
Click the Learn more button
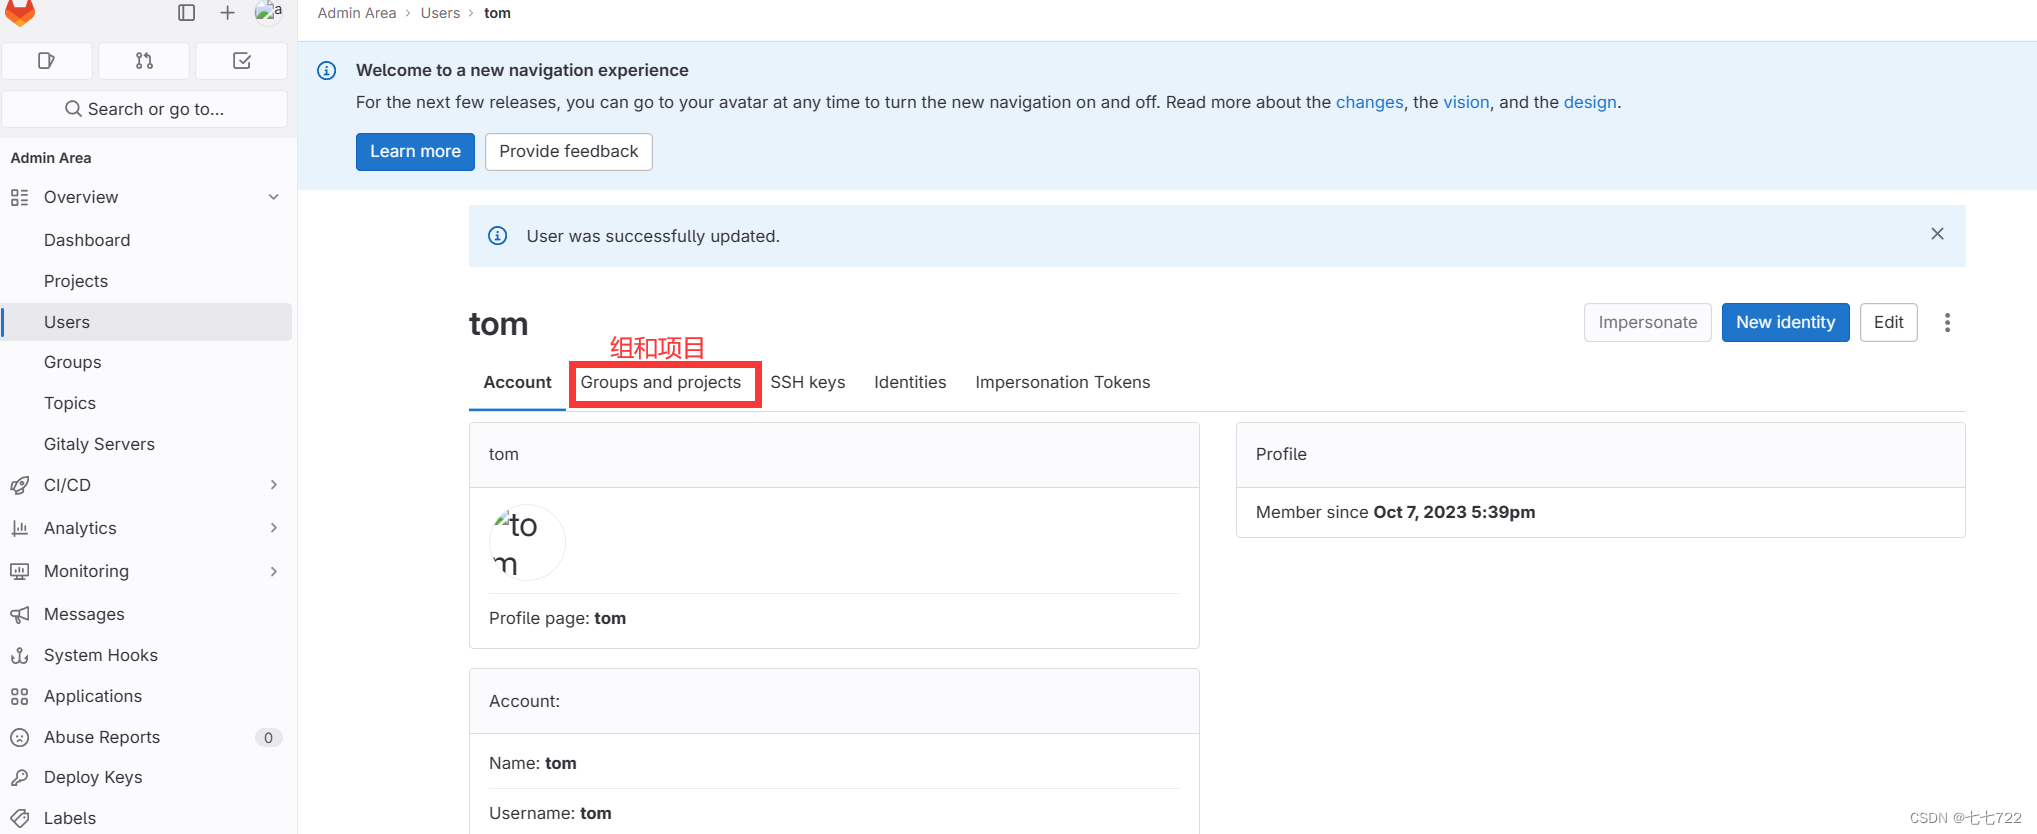[x=415, y=152]
